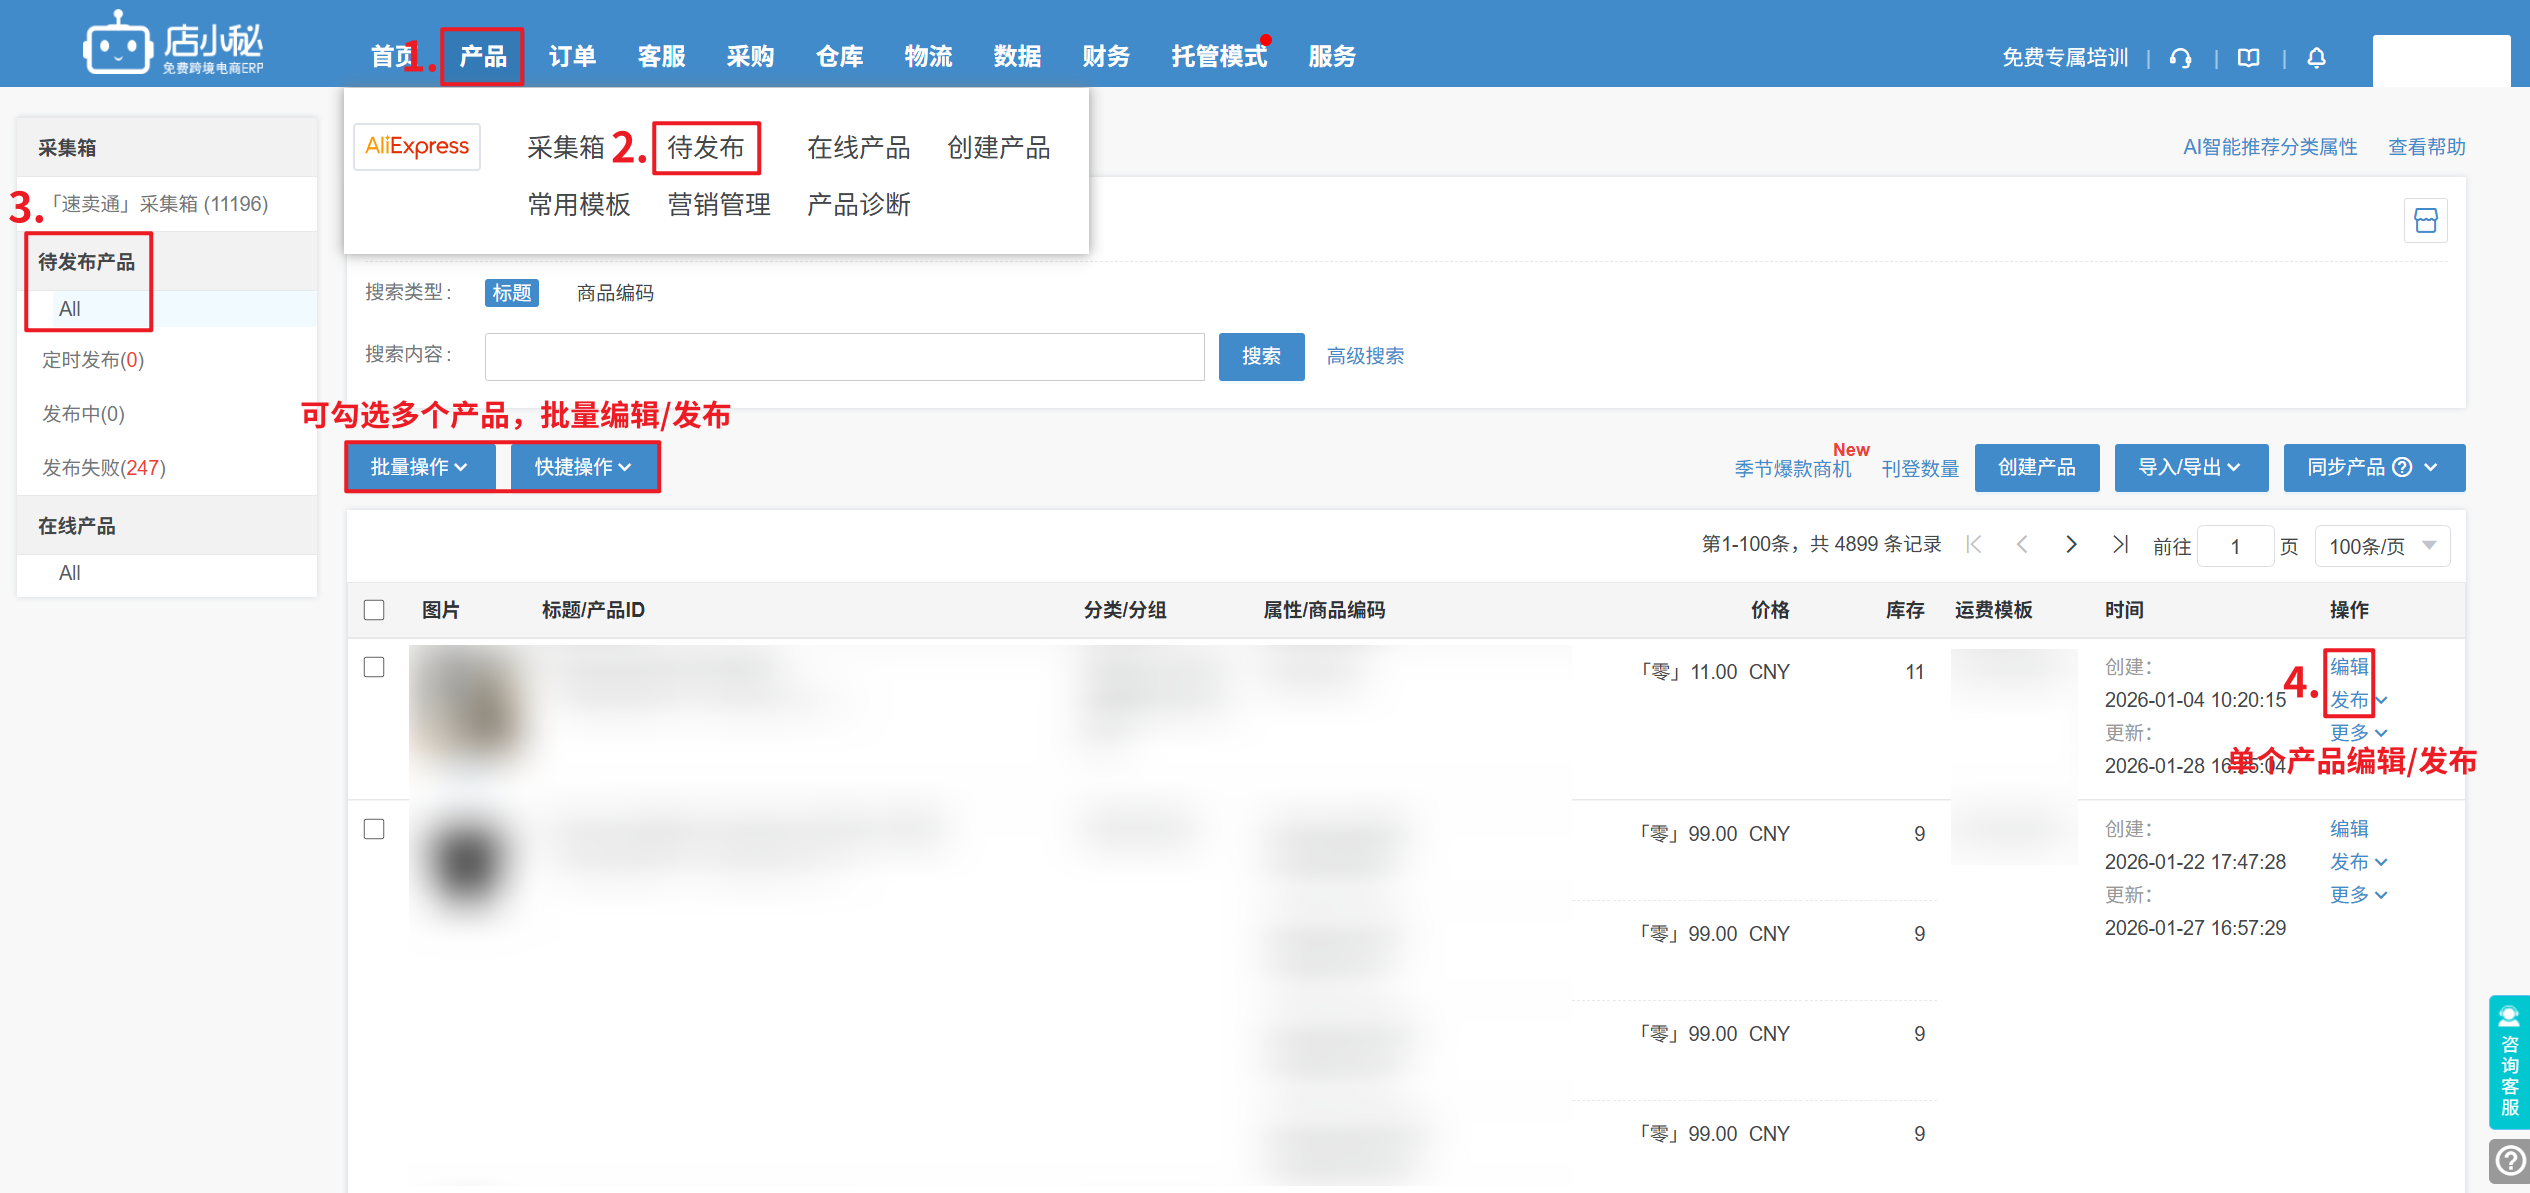Click the blue 搜索 button
This screenshot has height=1193, width=2530.
click(1260, 356)
